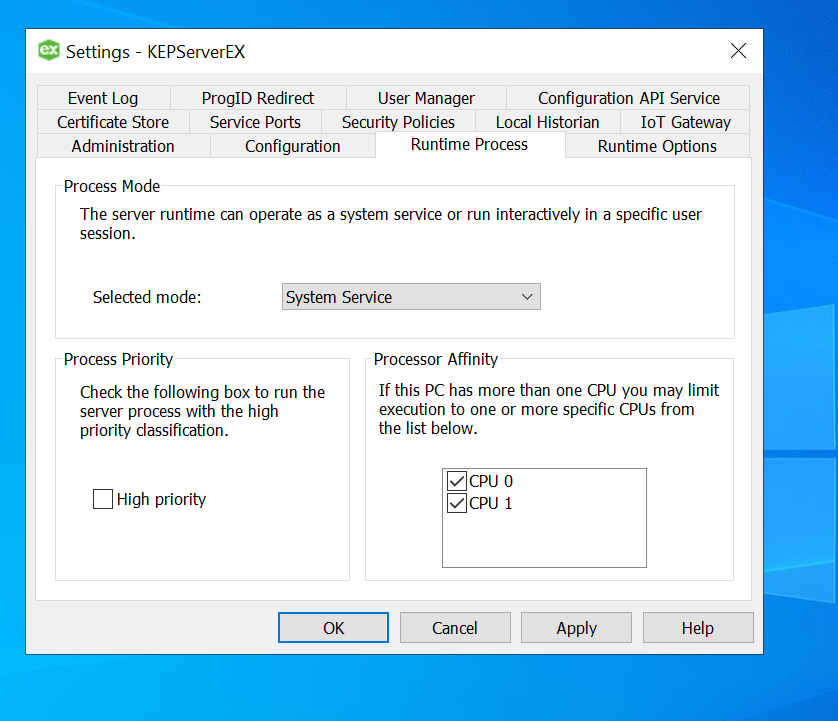This screenshot has height=721, width=838.
Task: Open the Selected mode dropdown
Action: click(411, 297)
